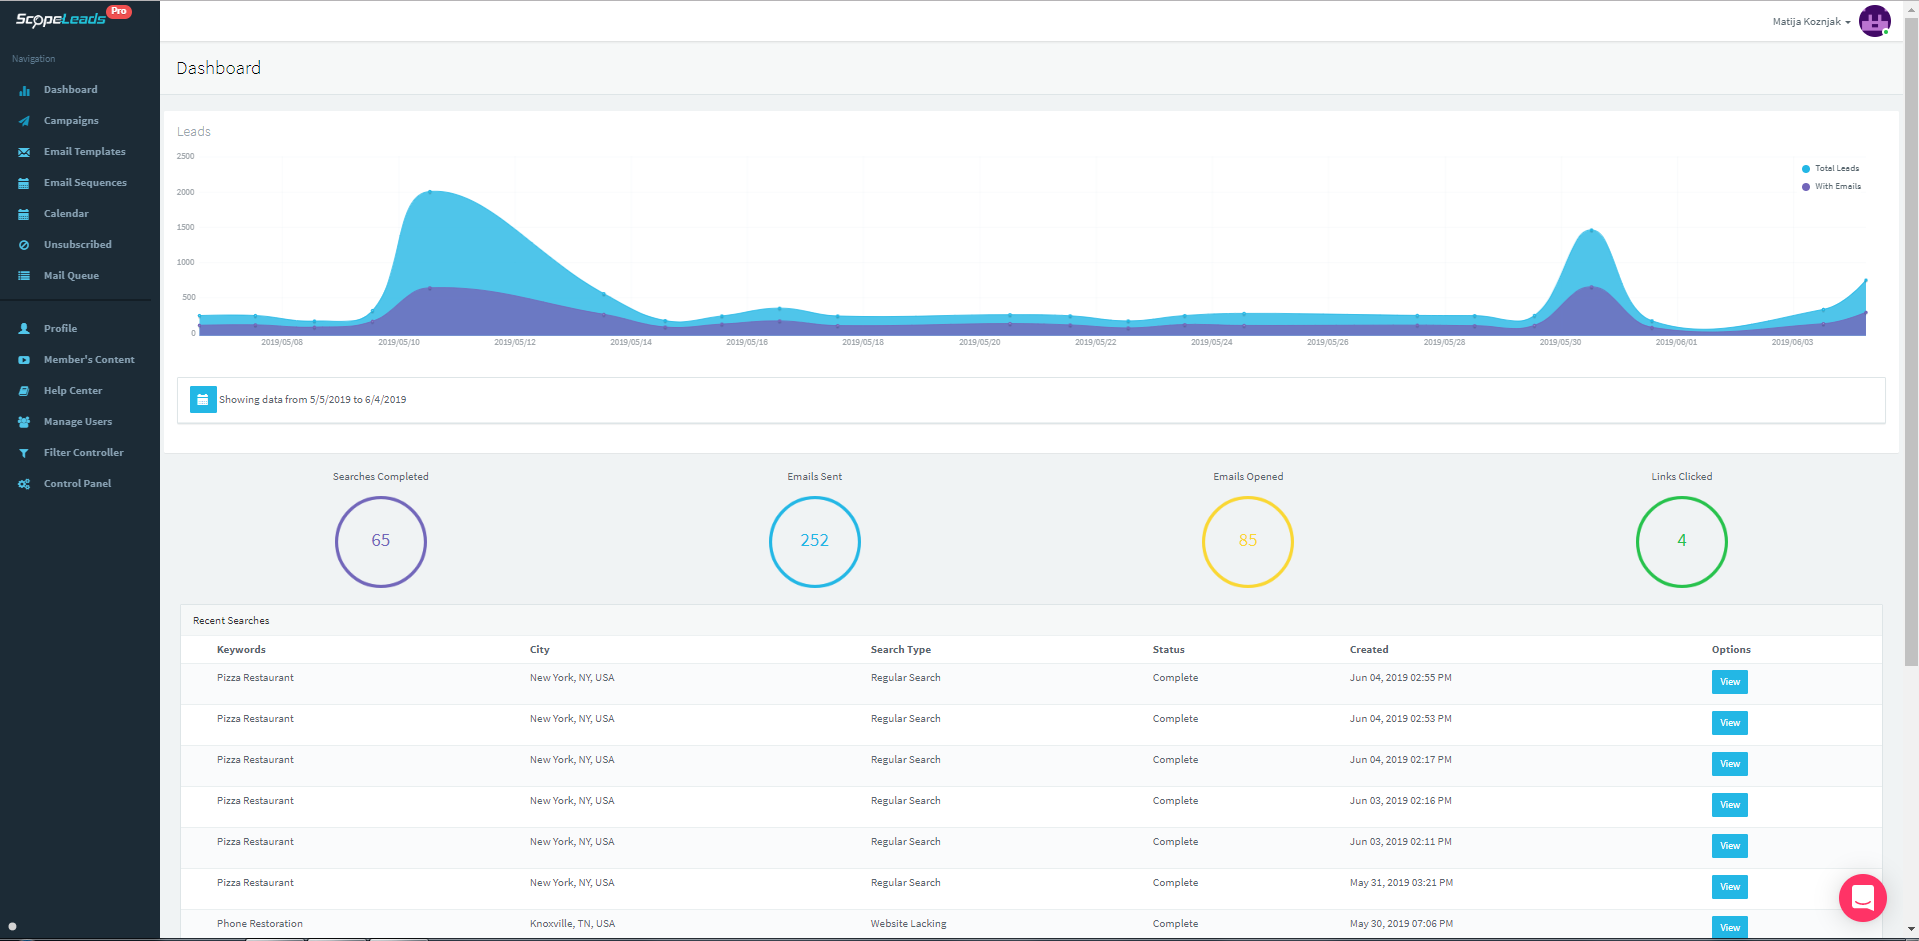Click the user avatar in top right
The width and height of the screenshot is (1919, 941).
1874,21
